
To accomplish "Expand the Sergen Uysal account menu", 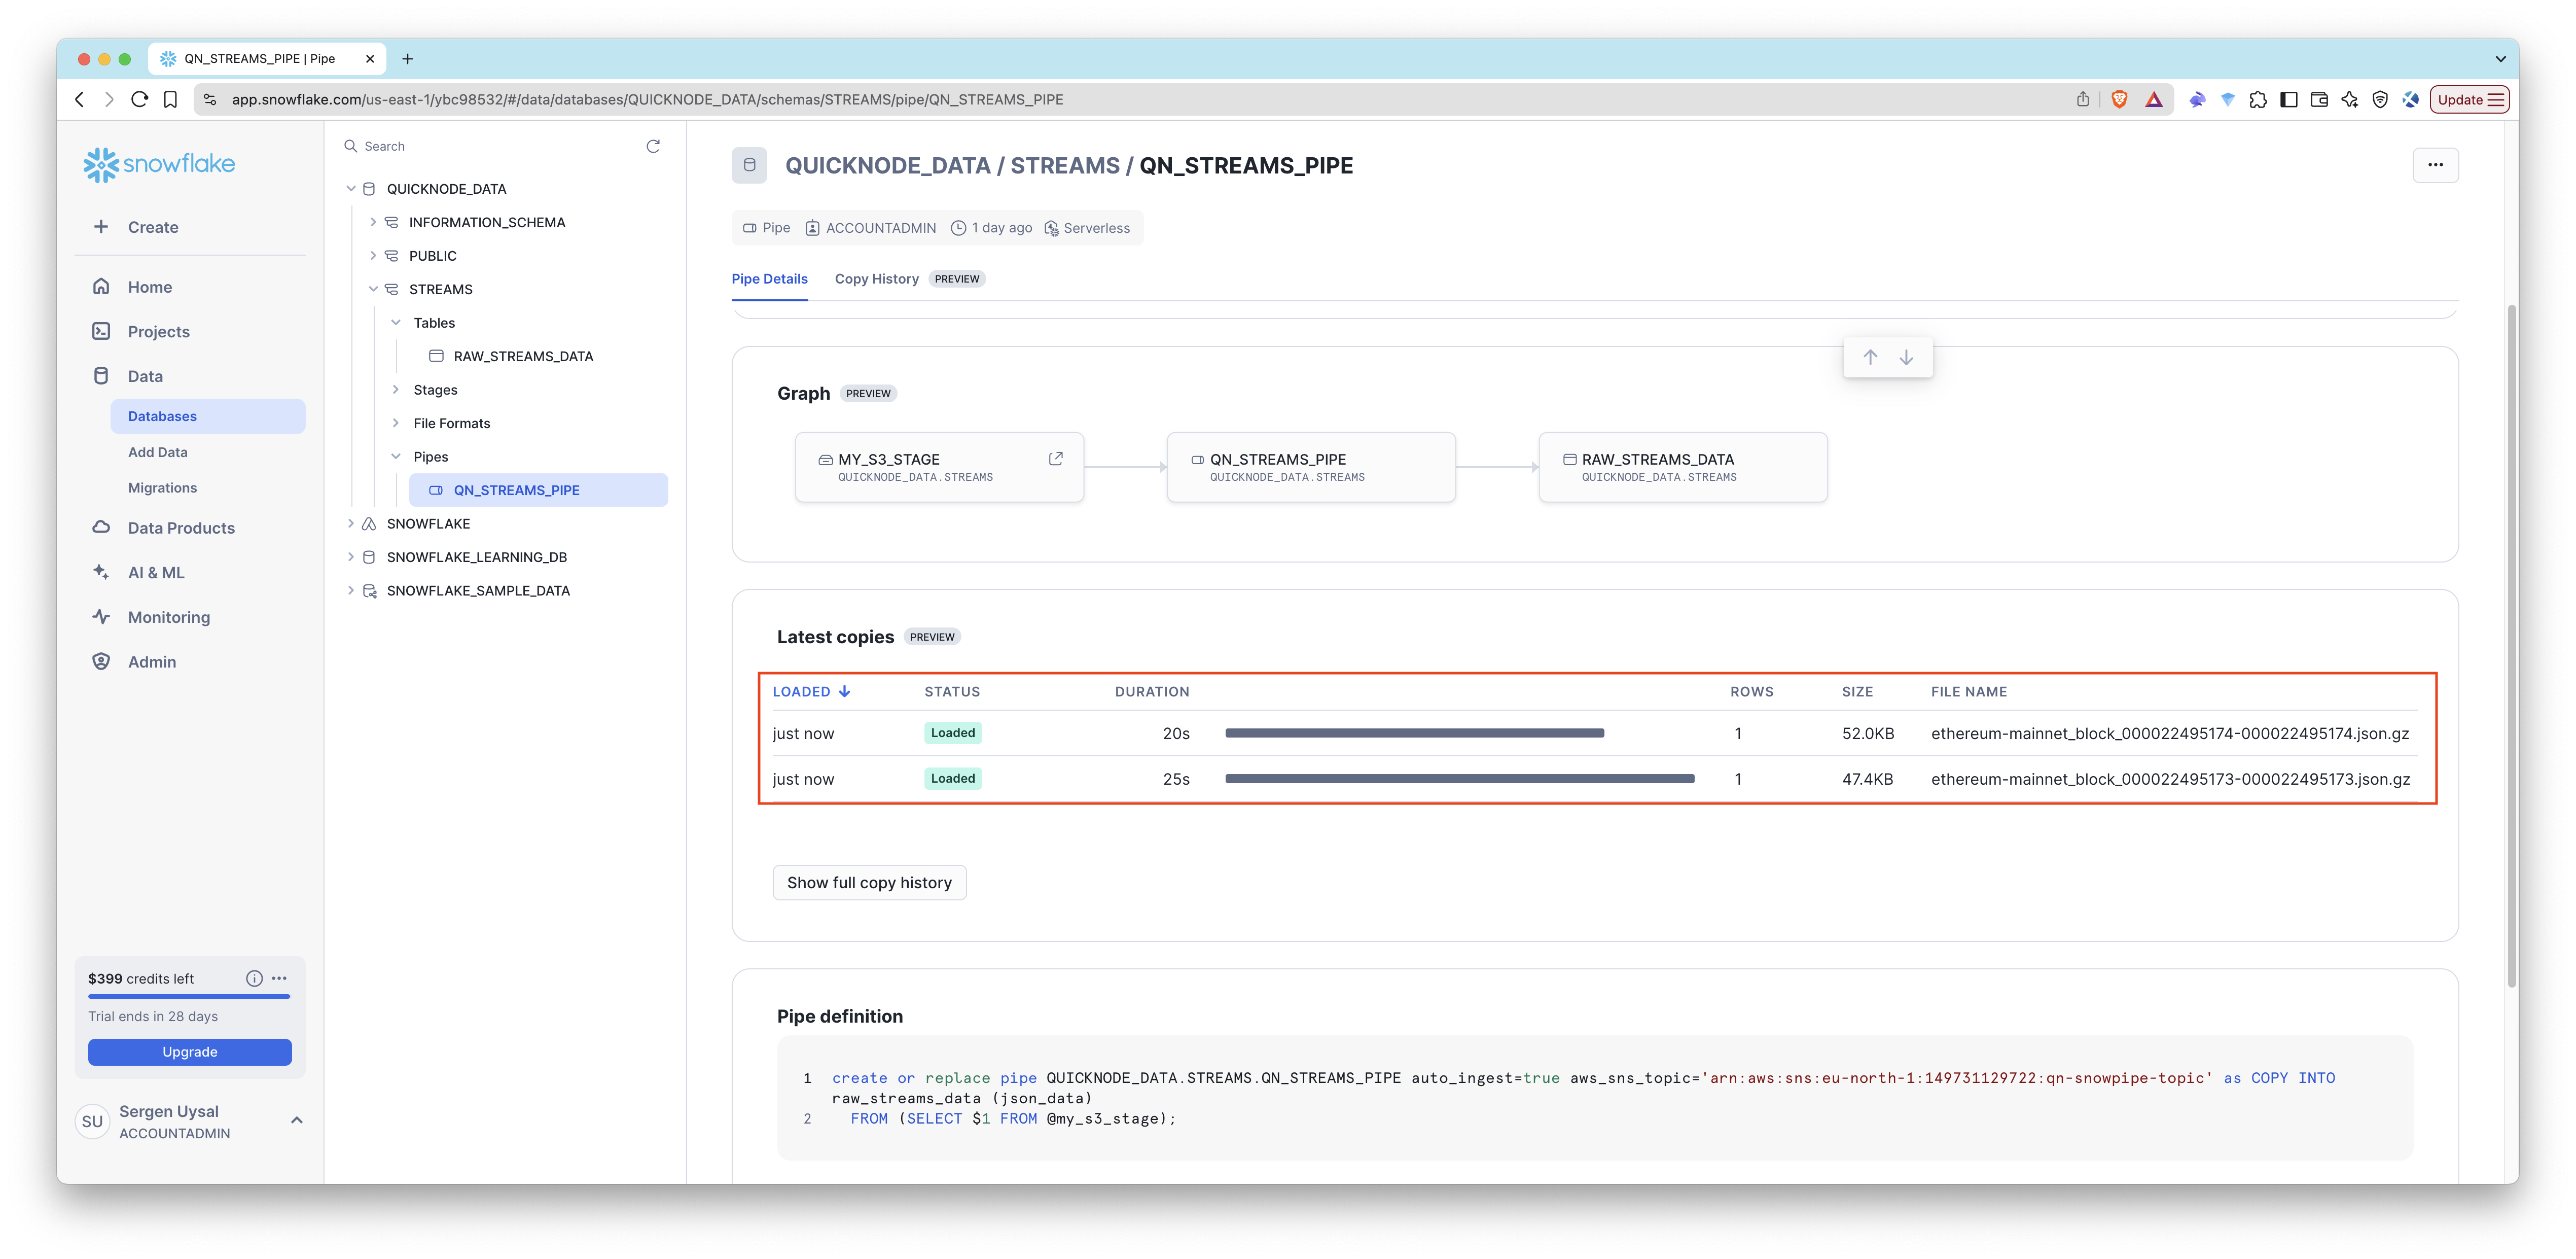I will click(x=296, y=1120).
